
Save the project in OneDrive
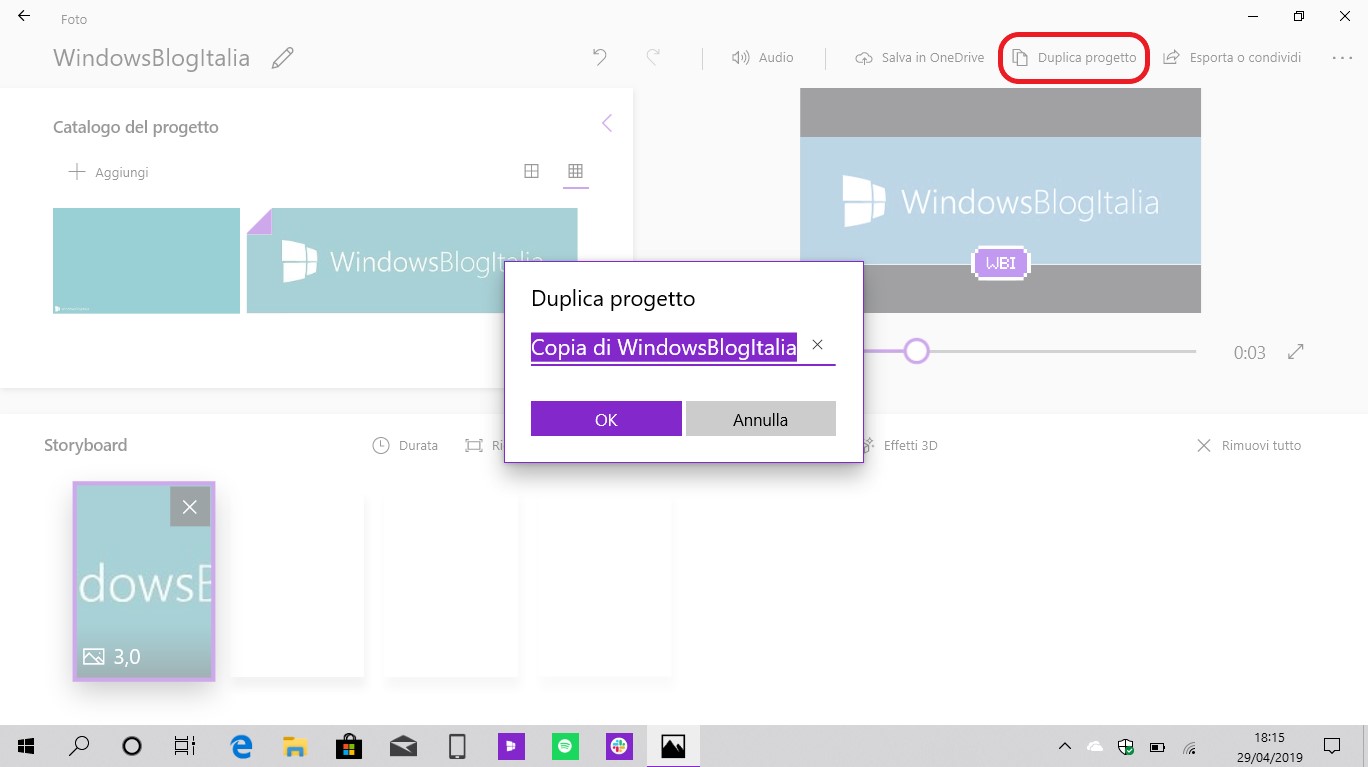[920, 58]
